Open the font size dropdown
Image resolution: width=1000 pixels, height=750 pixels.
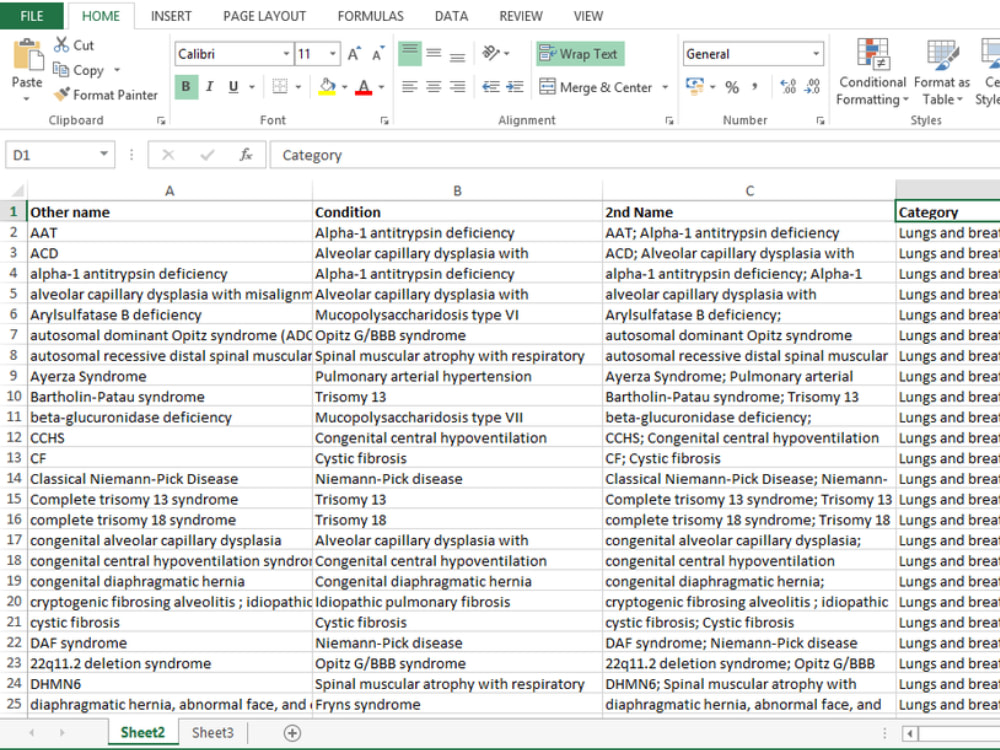[333, 54]
